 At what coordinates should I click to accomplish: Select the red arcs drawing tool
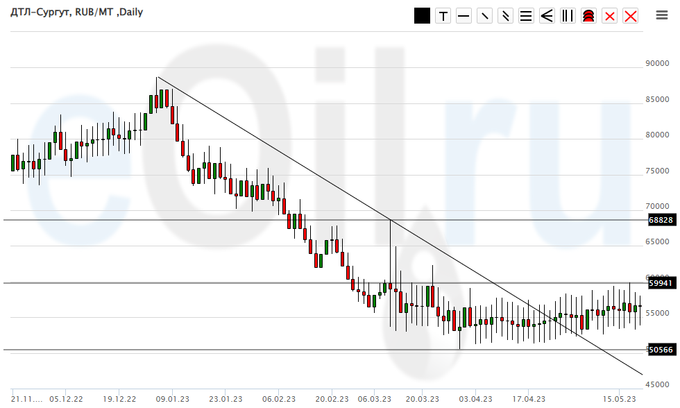coord(589,16)
